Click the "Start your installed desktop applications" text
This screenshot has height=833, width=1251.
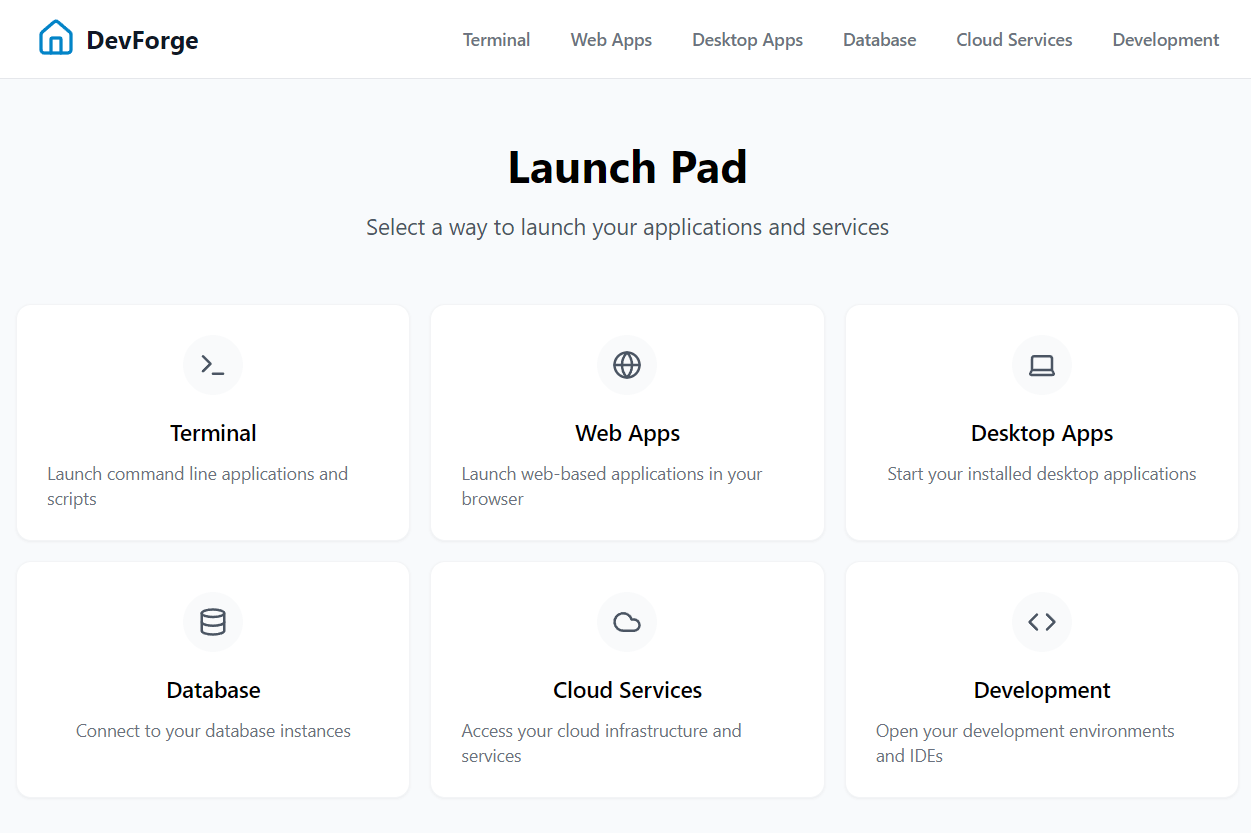click(1042, 474)
